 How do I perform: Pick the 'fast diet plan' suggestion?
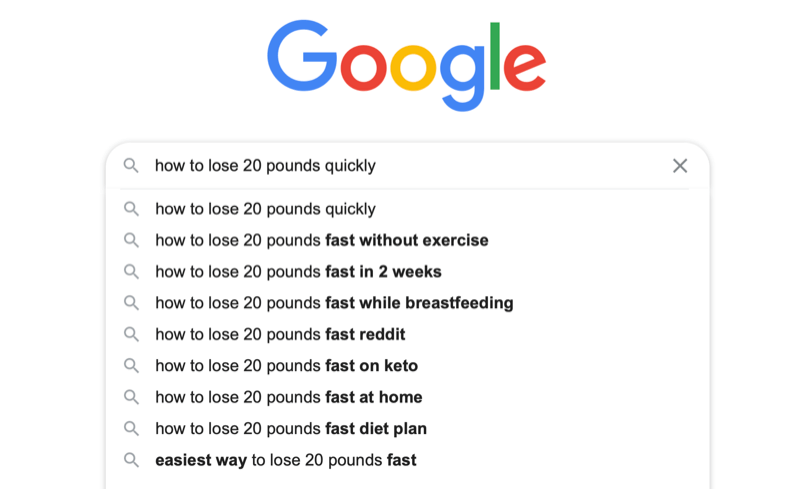407,429
